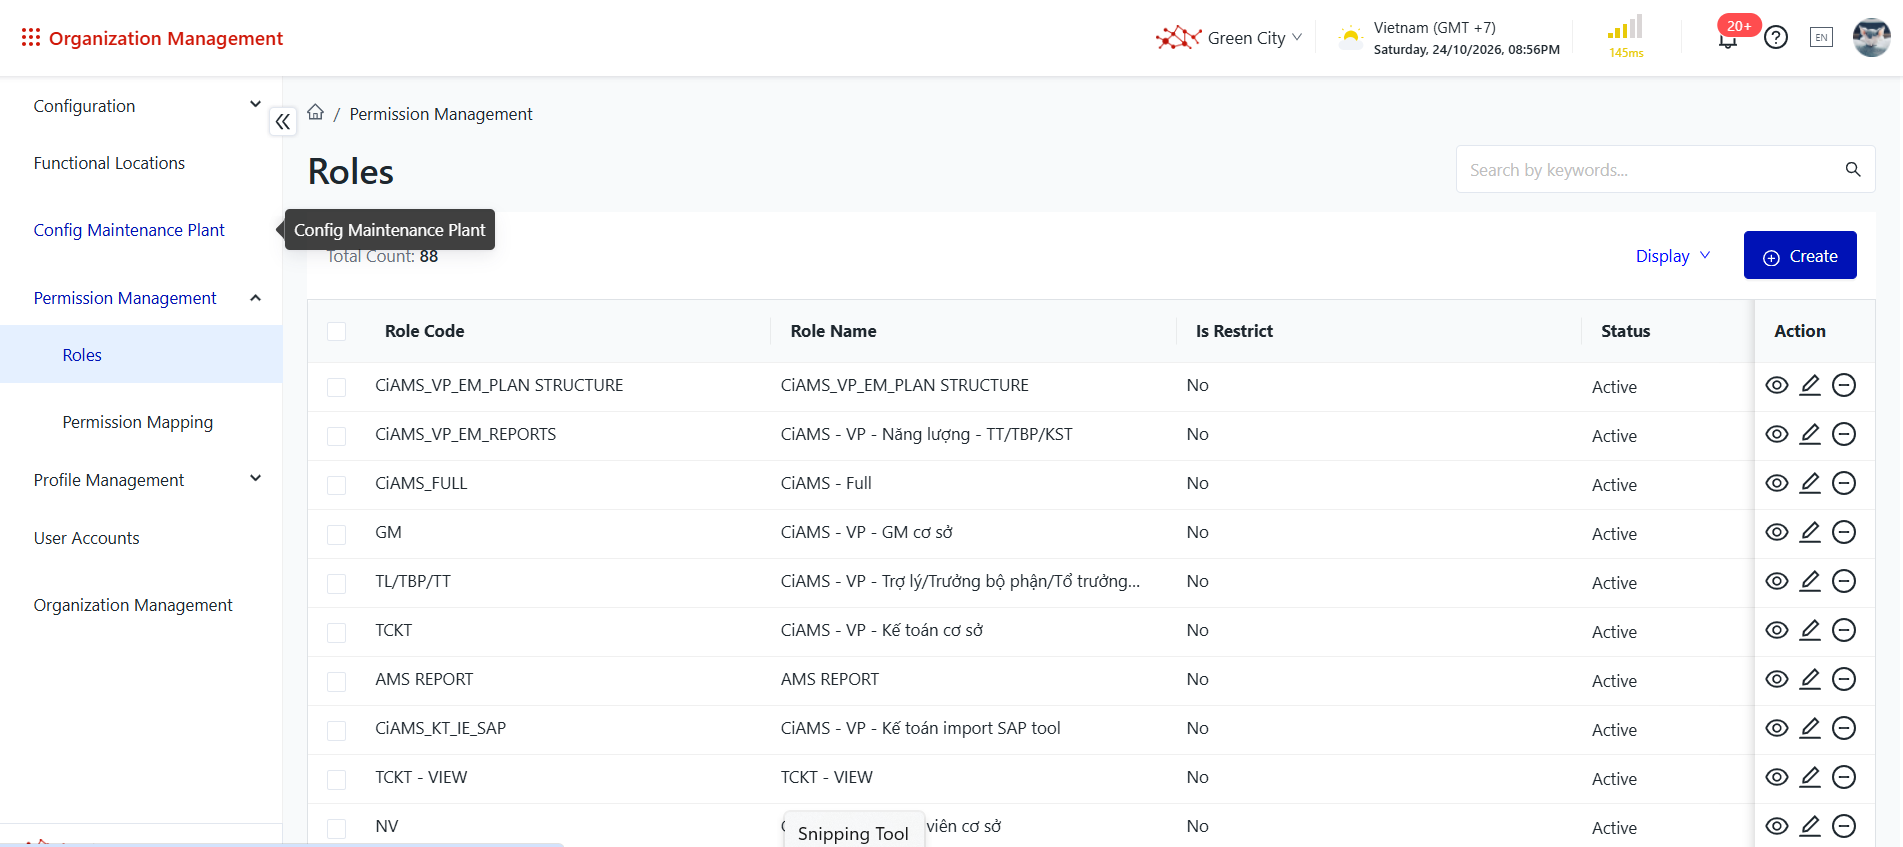This screenshot has height=847, width=1903.
Task: Open help question mark icon
Action: click(1776, 38)
